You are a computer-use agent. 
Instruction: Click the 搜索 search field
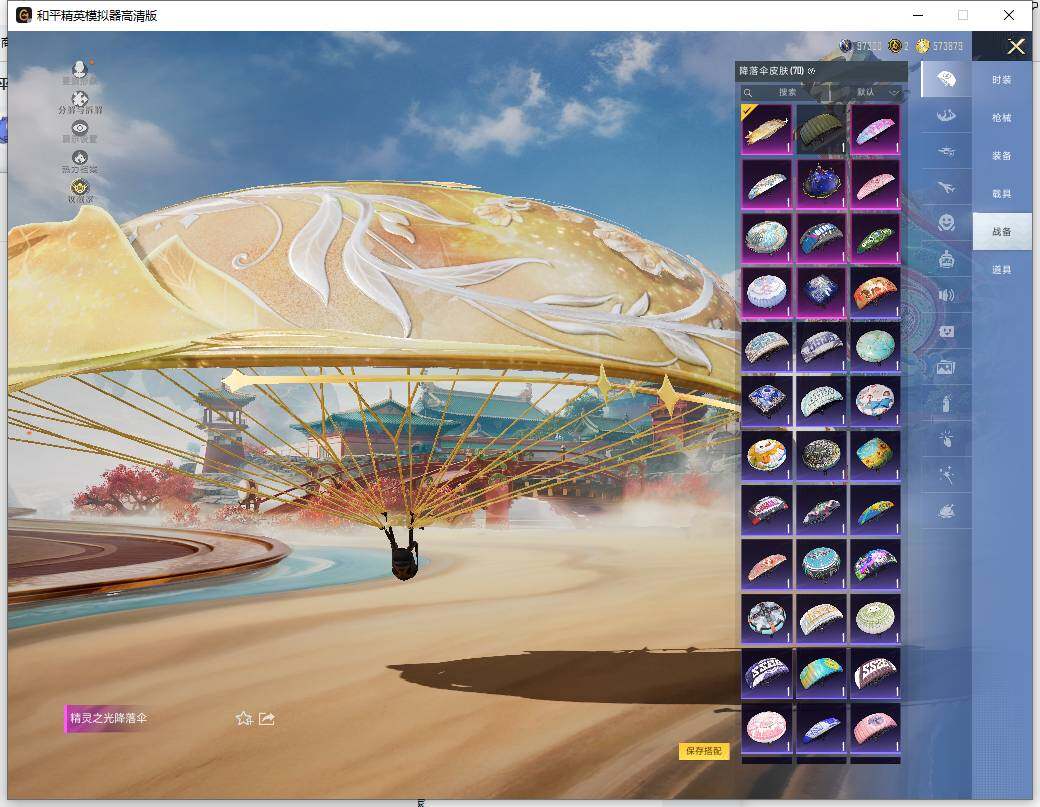787,92
